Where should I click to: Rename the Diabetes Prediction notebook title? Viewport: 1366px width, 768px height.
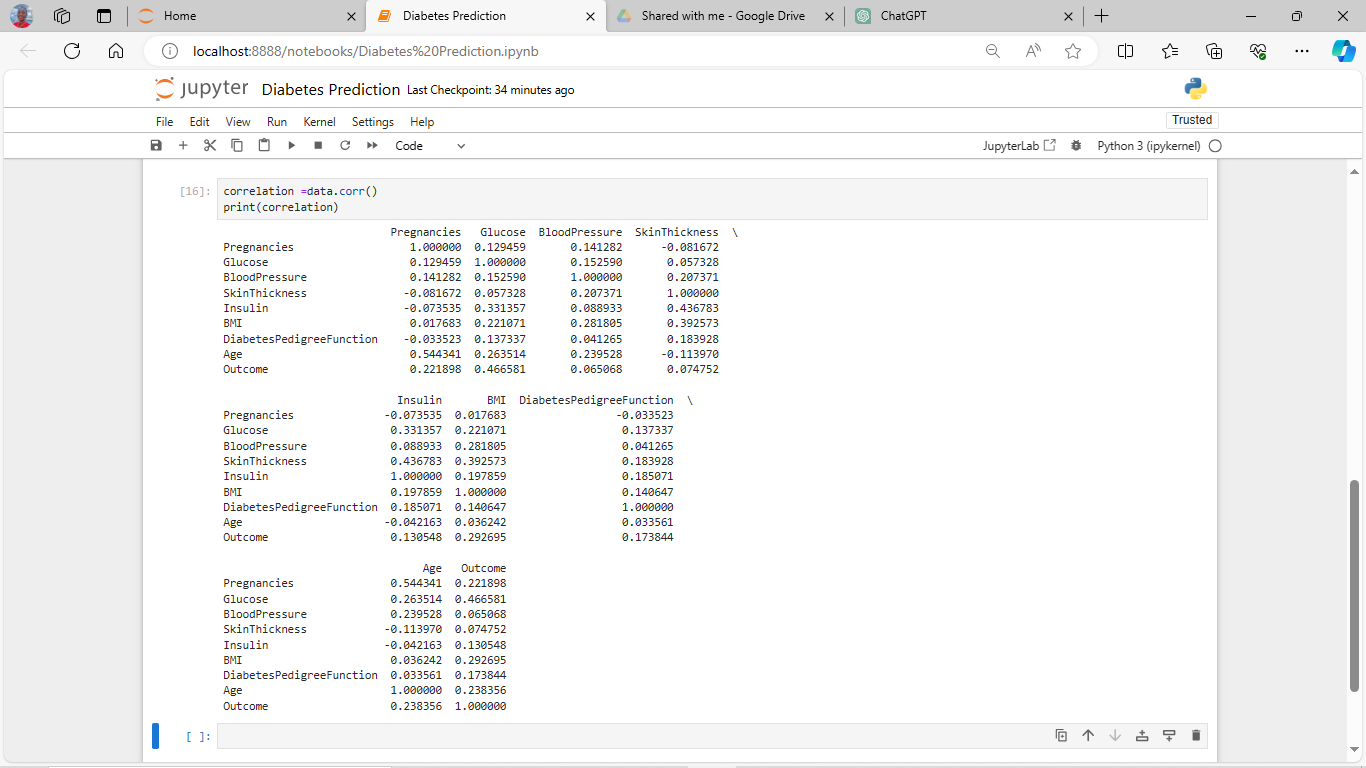[x=331, y=90]
